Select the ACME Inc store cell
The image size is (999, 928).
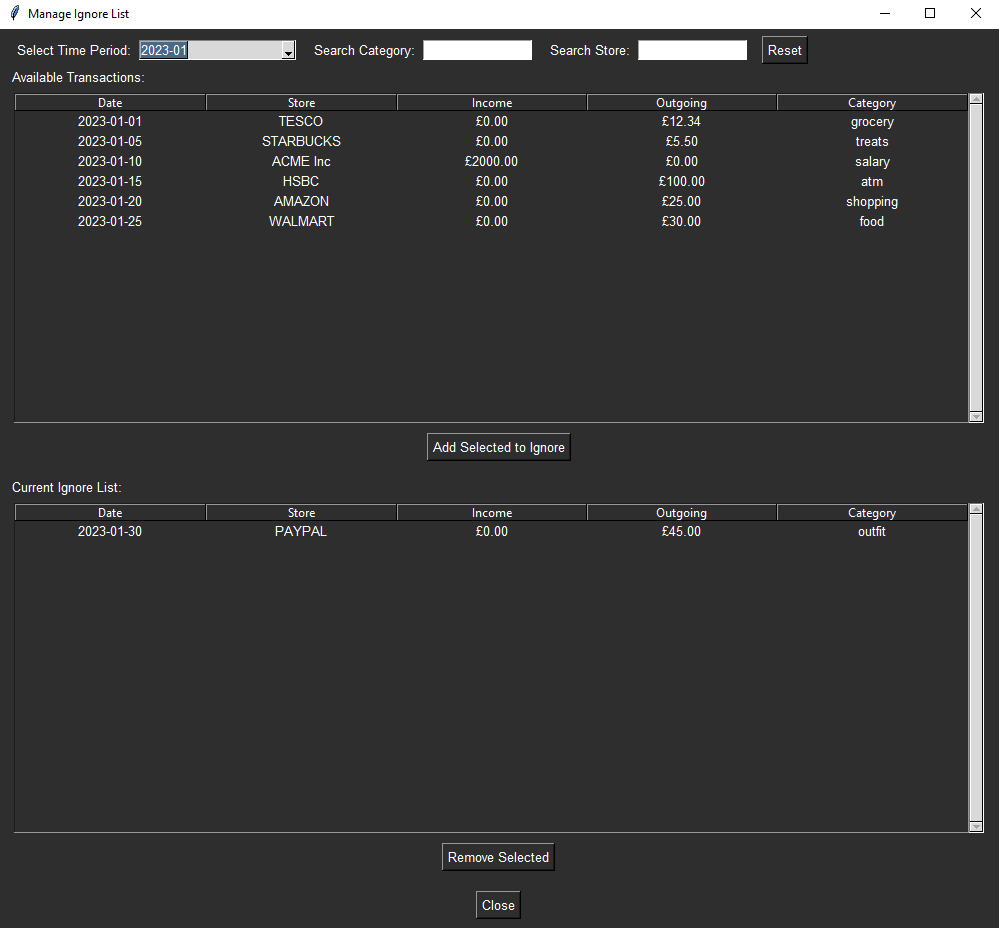coord(301,161)
